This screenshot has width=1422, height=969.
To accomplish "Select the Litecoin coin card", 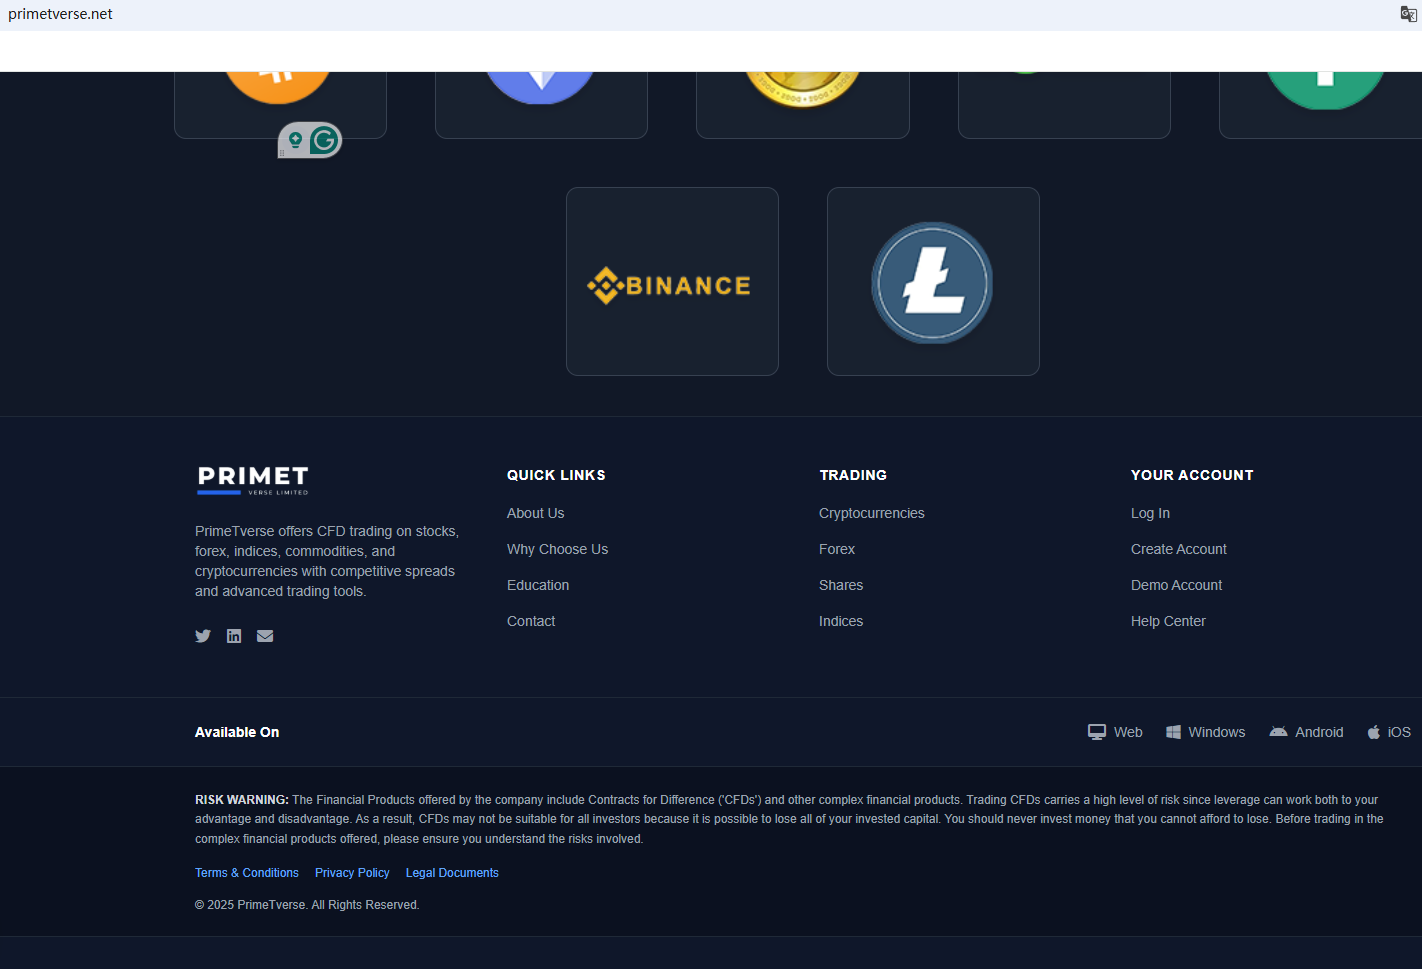I will [x=933, y=281].
